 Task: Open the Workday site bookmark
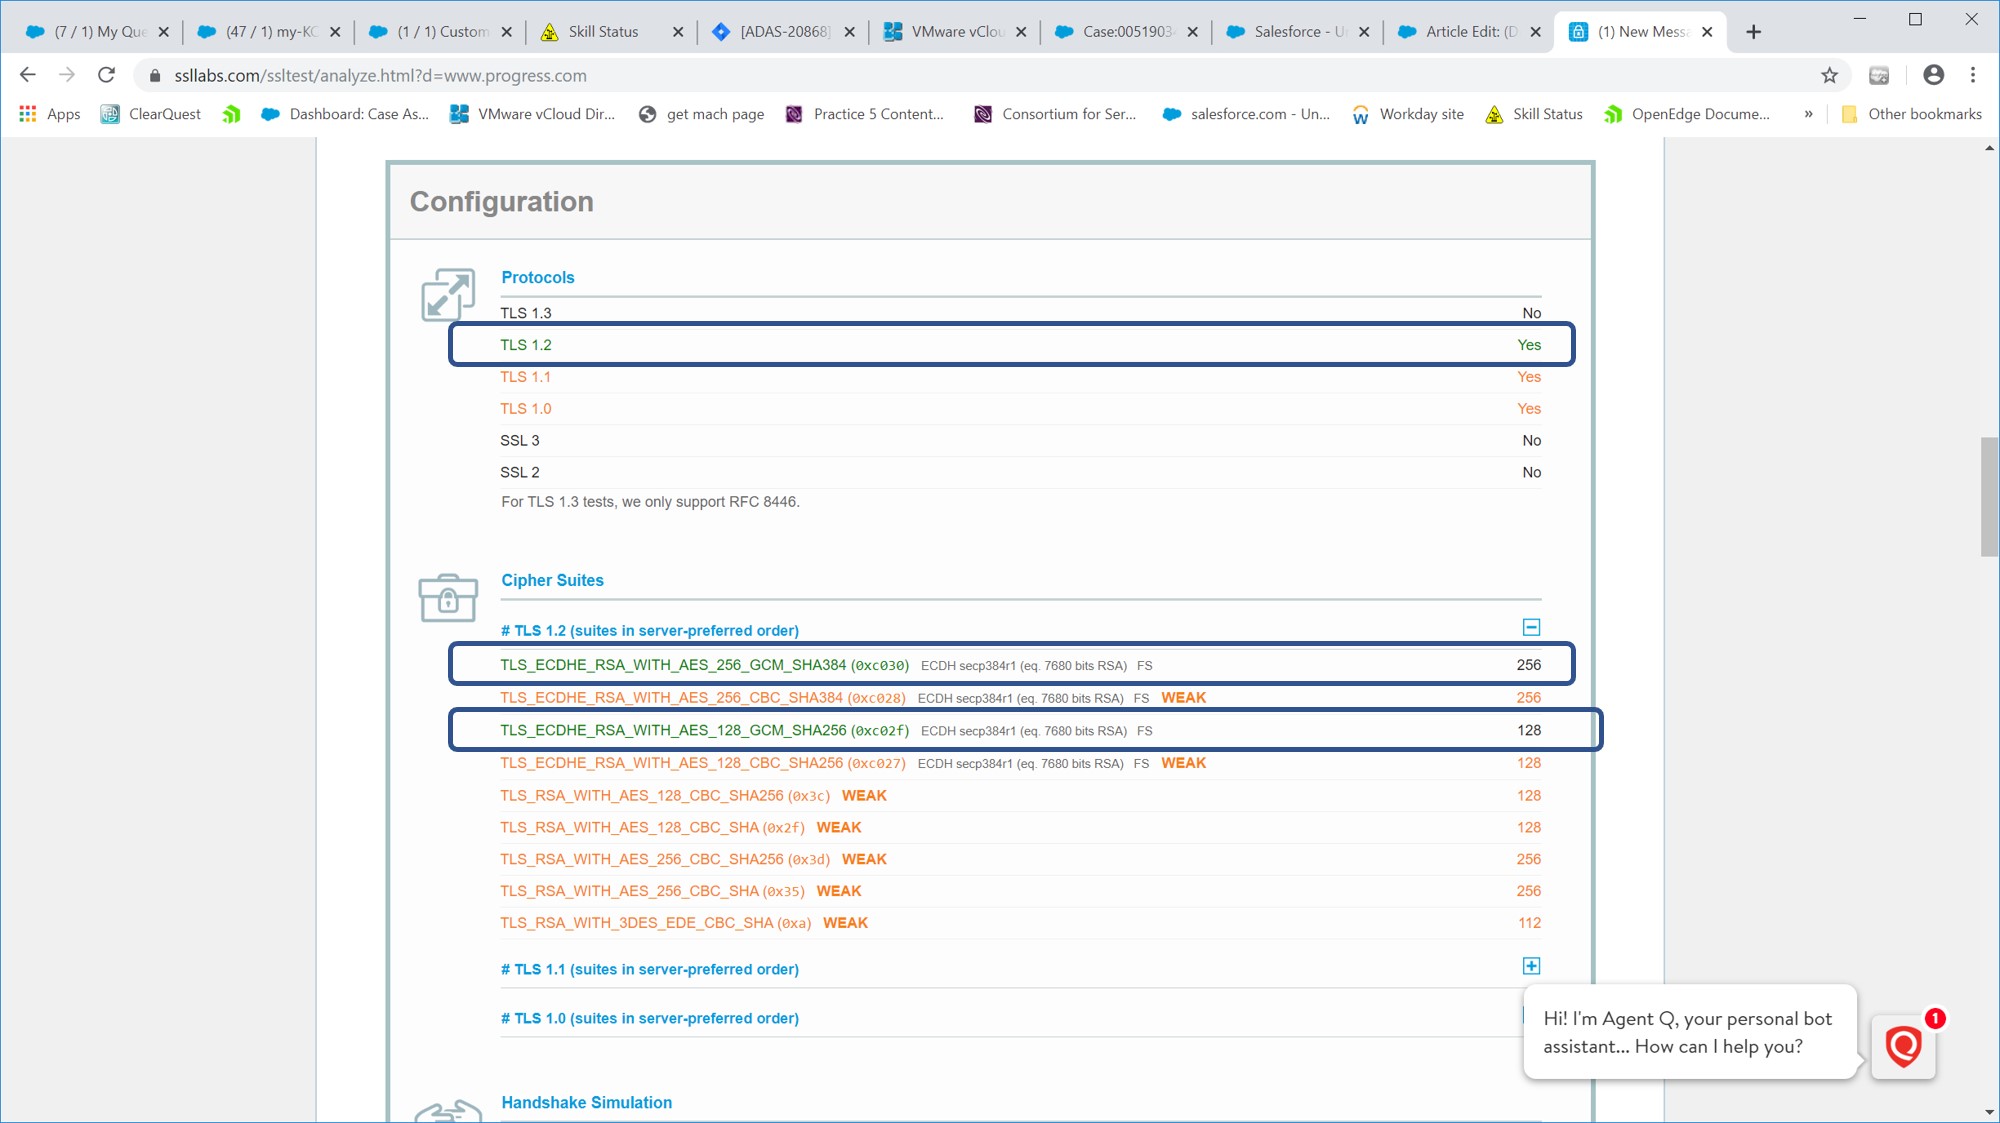1408,113
